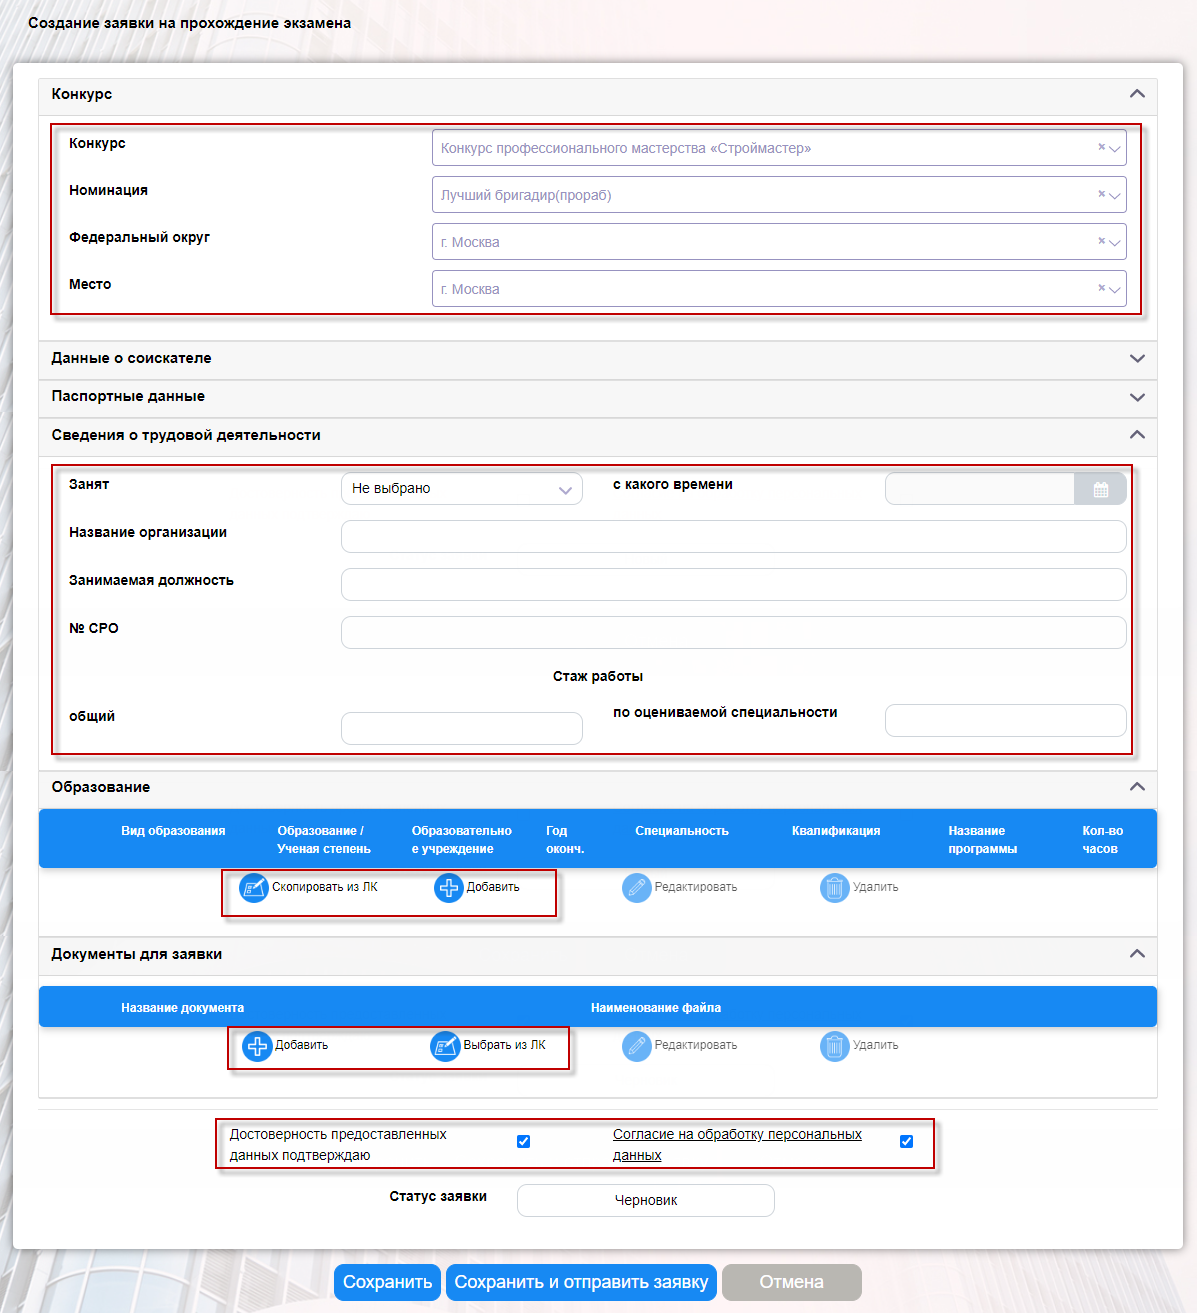Clear the Место field selection
The height and width of the screenshot is (1313, 1197).
pos(1101,288)
